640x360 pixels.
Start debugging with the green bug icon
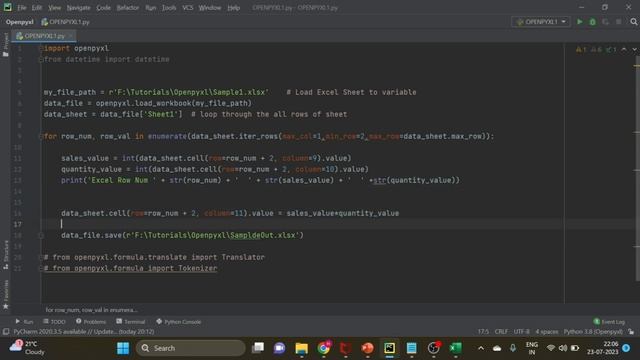[593, 22]
